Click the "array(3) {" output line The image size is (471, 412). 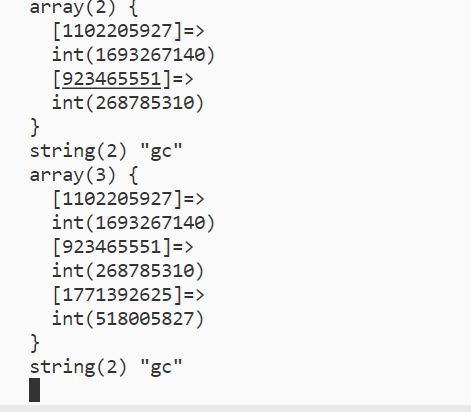click(84, 175)
